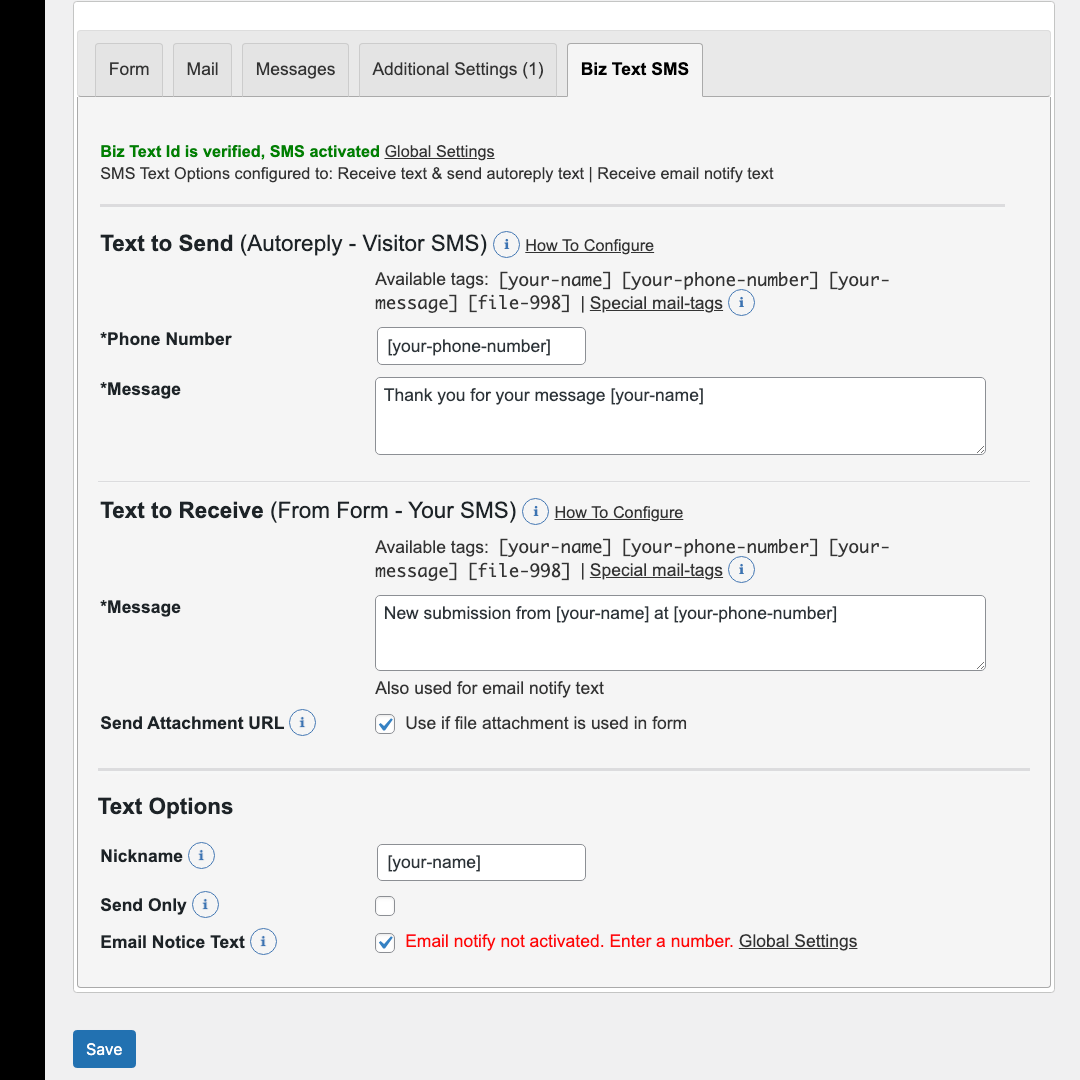
Task: Open Global Settings link near verified notice
Action: tap(439, 152)
